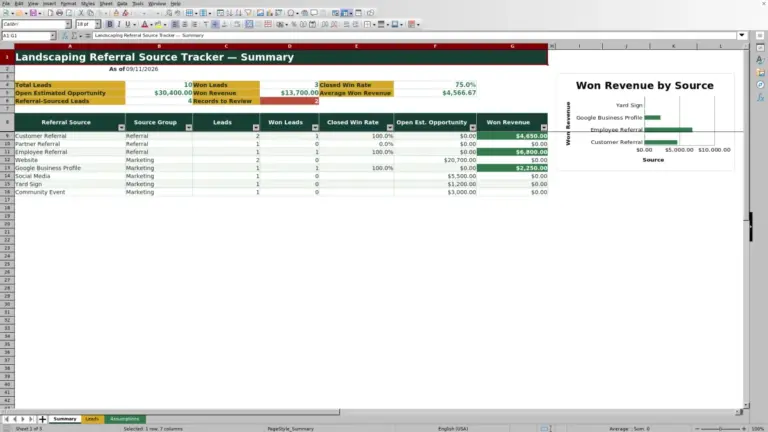
Task: Click the zoom slider in status bar
Action: coord(720,429)
